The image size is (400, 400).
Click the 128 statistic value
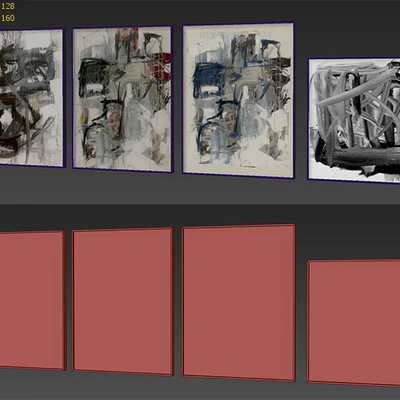(x=8, y=6)
